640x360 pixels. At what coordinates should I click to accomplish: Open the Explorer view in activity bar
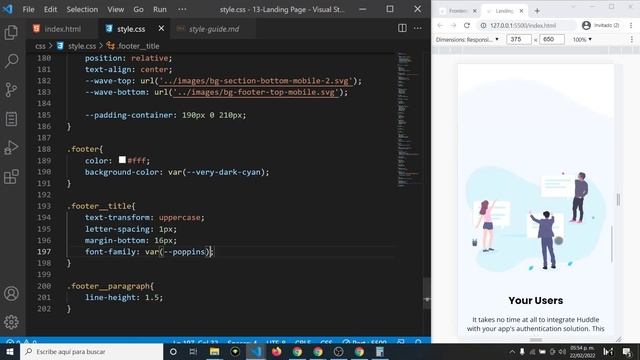11,32
